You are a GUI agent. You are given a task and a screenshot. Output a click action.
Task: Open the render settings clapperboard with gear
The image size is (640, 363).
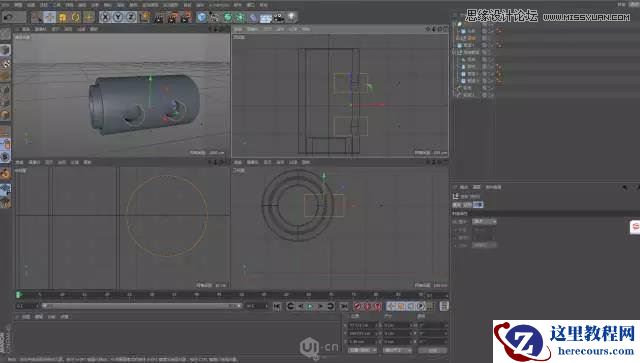(186, 17)
